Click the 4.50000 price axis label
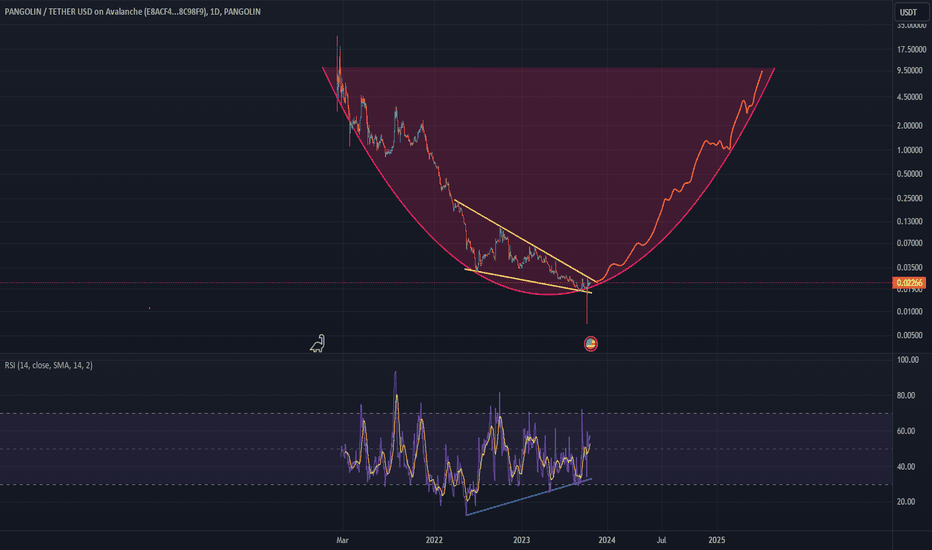The height and width of the screenshot is (550, 932). tap(909, 97)
